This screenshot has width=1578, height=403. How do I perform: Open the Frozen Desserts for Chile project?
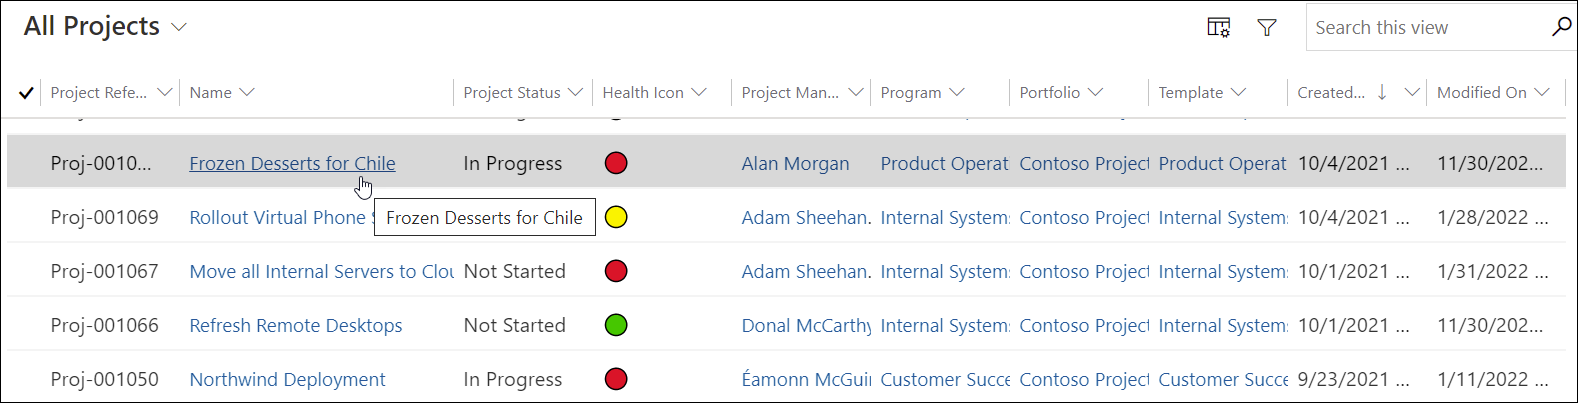(292, 163)
